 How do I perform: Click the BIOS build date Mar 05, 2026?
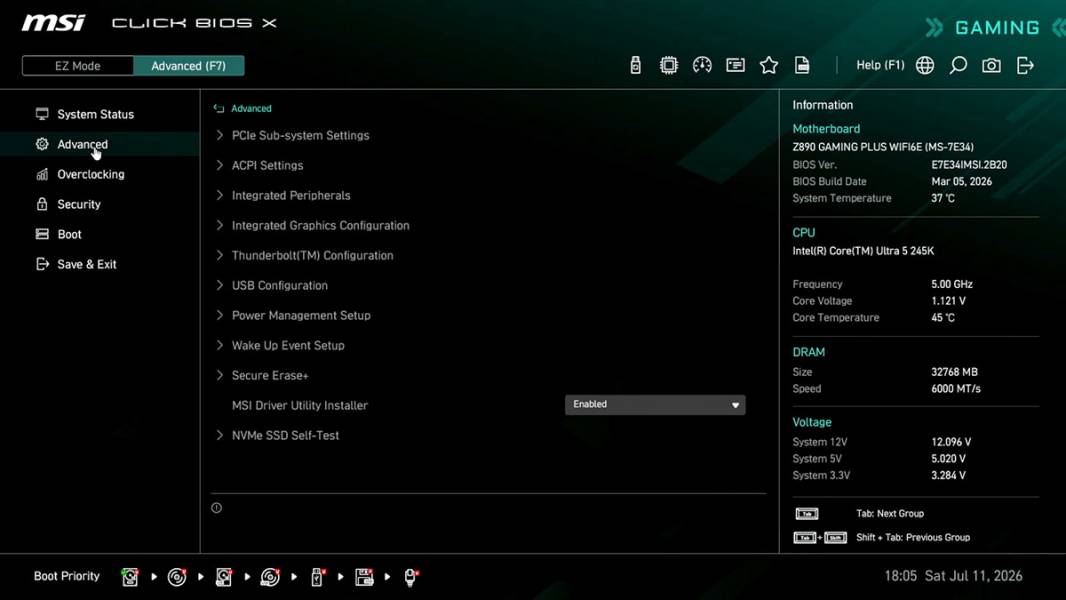961,181
